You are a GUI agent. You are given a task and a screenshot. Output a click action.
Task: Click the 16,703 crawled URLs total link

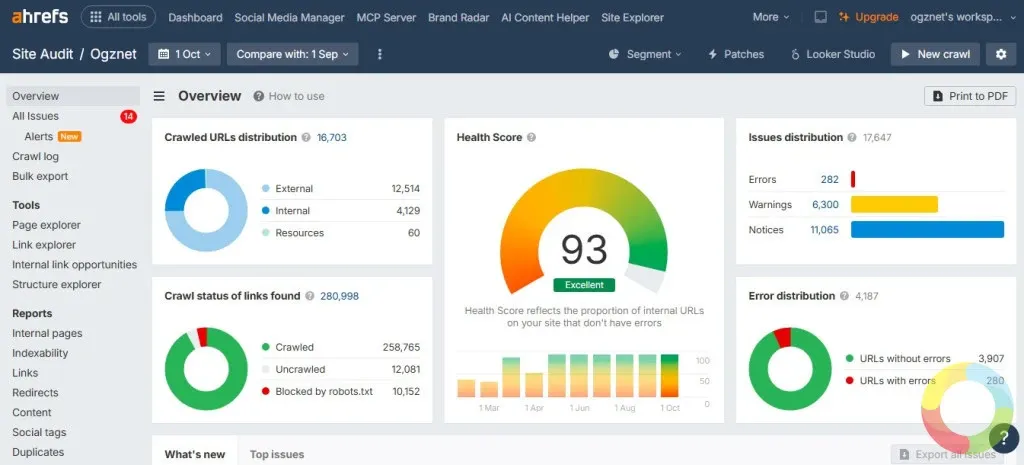coord(332,137)
